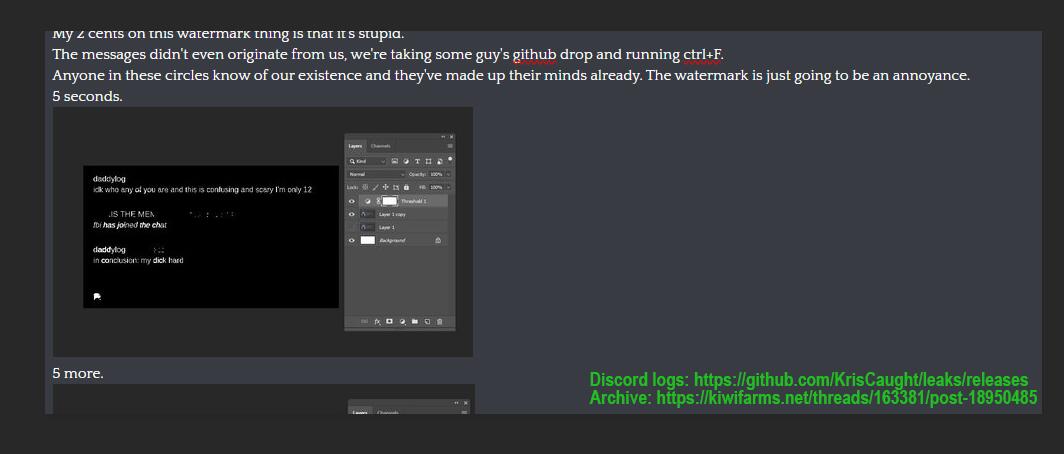Viewport: 1064px width, 454px height.
Task: Click 'fbi has joined the chat' text
Action: tap(130, 225)
